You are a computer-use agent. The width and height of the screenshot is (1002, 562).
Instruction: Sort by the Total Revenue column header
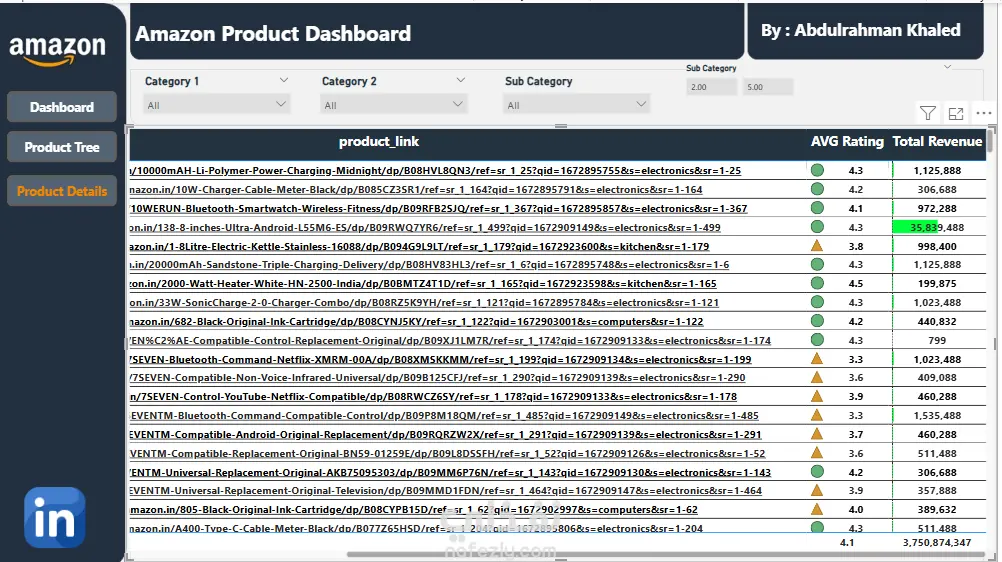[x=937, y=142]
